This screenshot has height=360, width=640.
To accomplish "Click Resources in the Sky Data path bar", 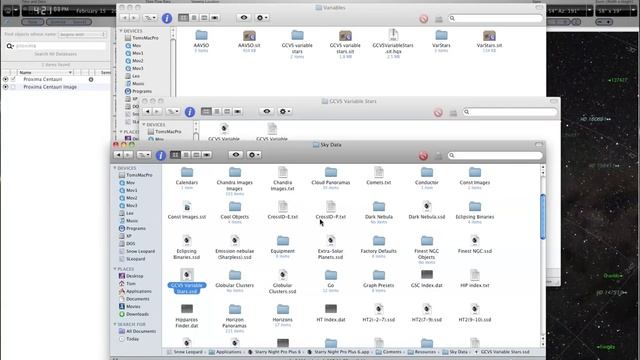I will pyautogui.click(x=422, y=352).
